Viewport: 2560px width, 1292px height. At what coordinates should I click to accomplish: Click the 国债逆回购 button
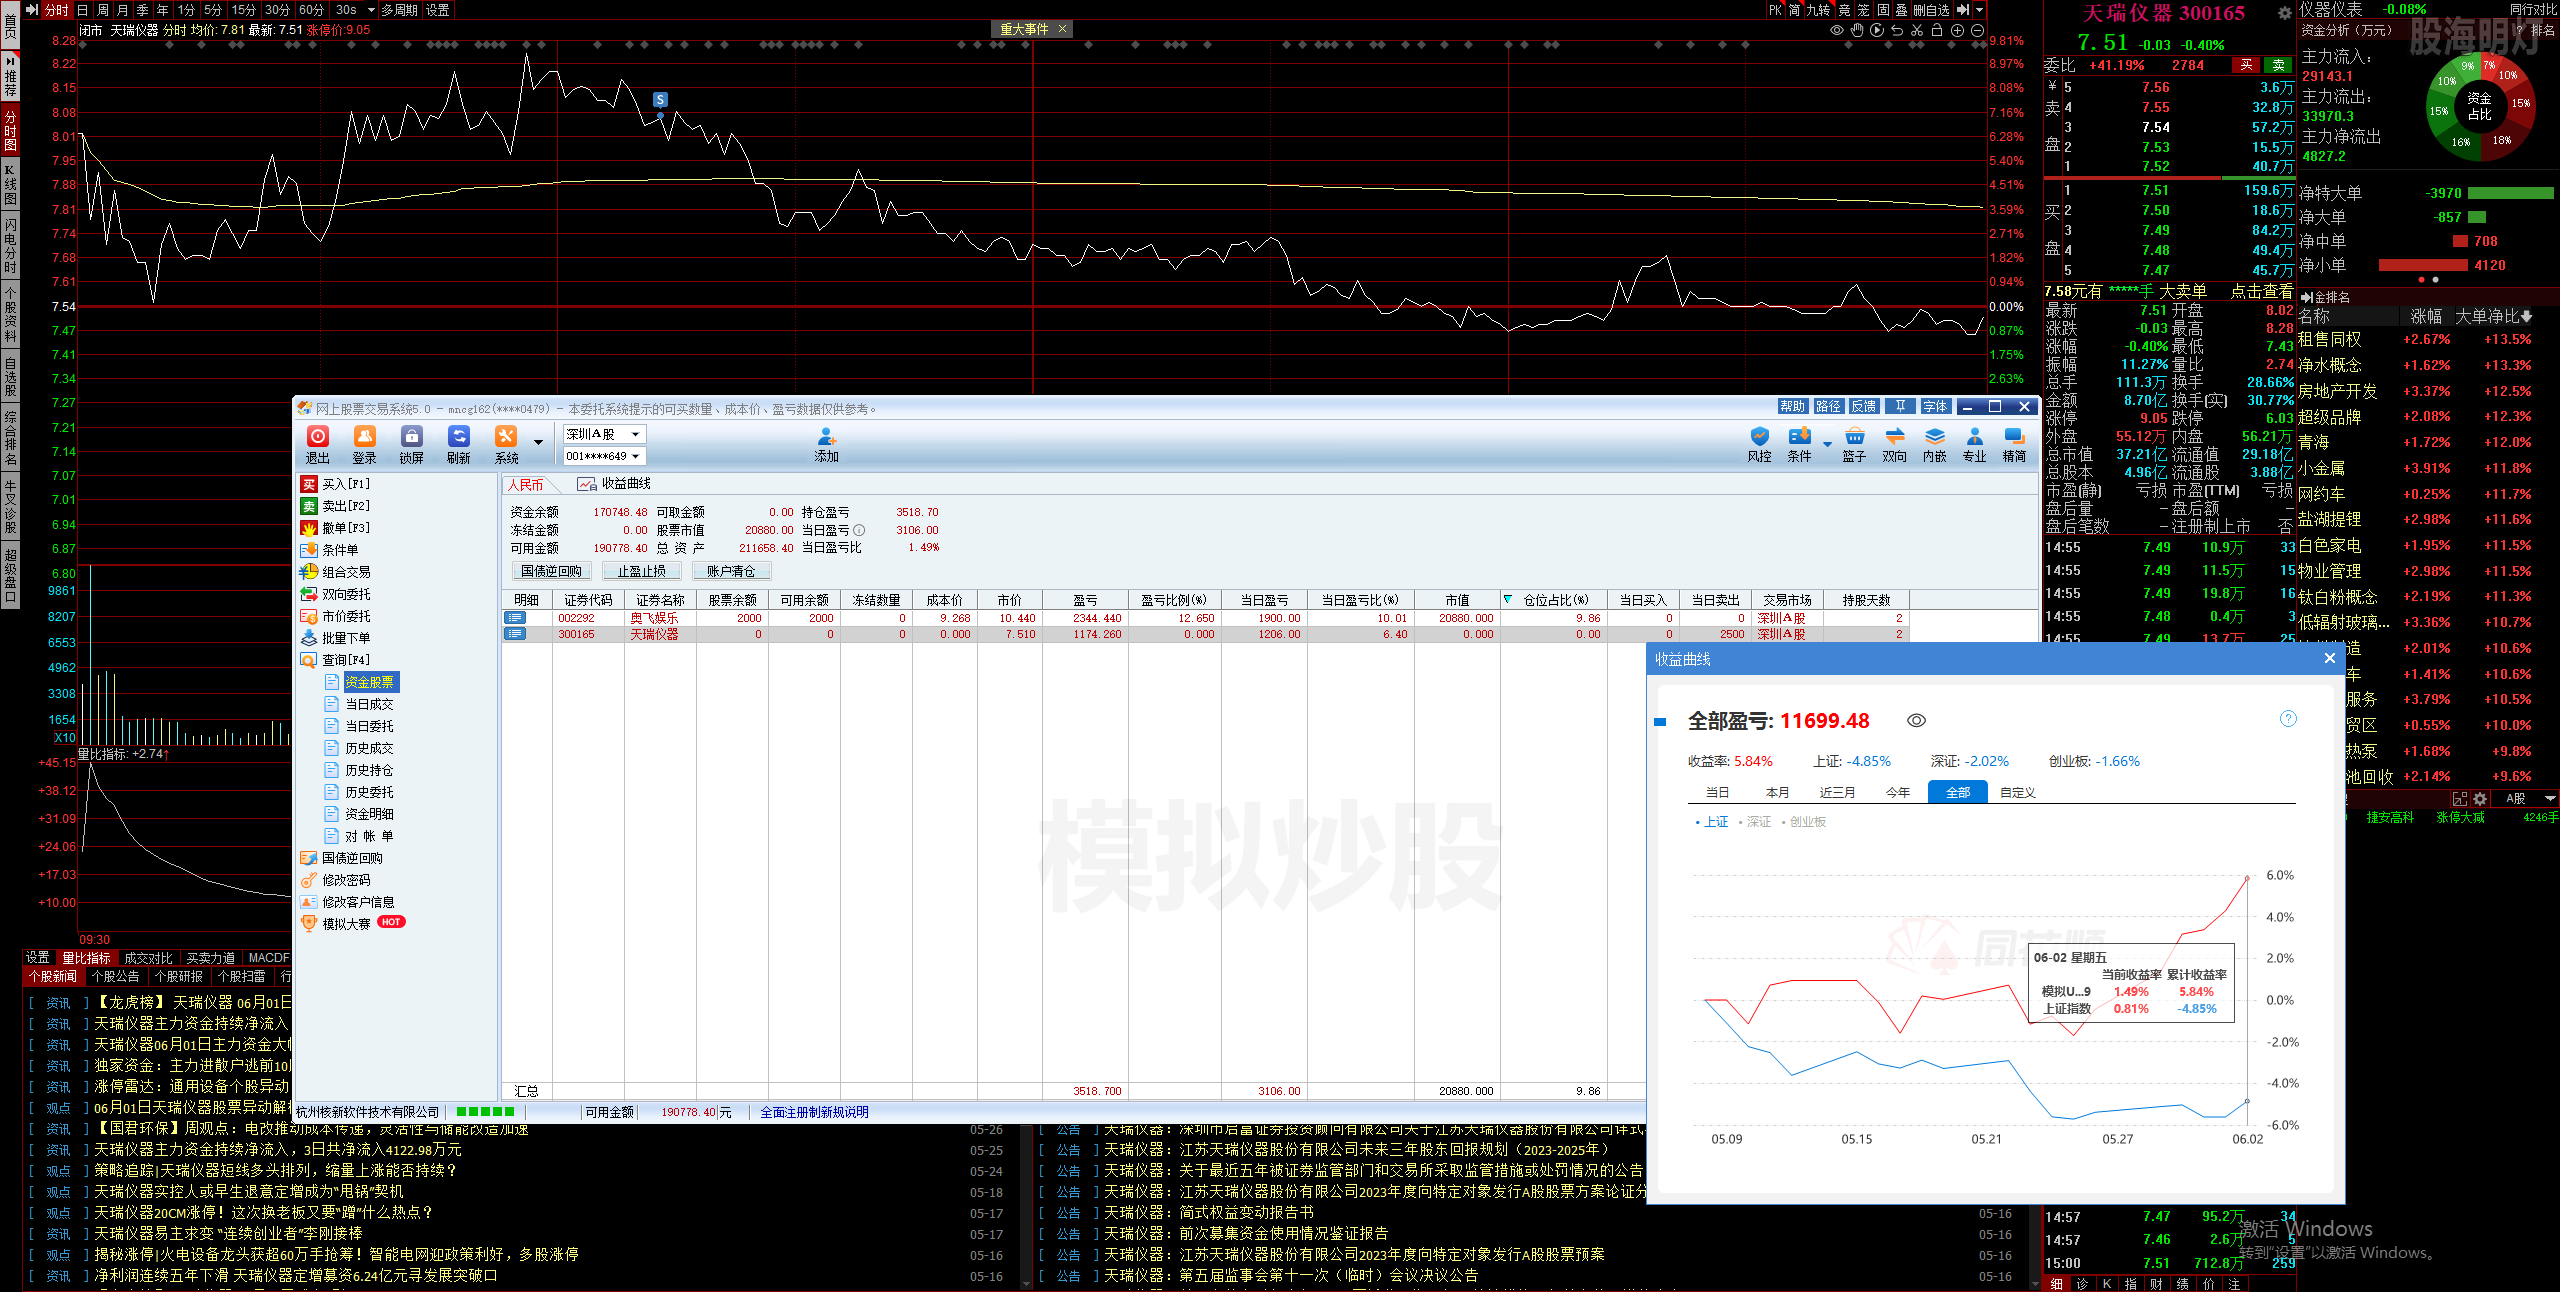coord(551,571)
